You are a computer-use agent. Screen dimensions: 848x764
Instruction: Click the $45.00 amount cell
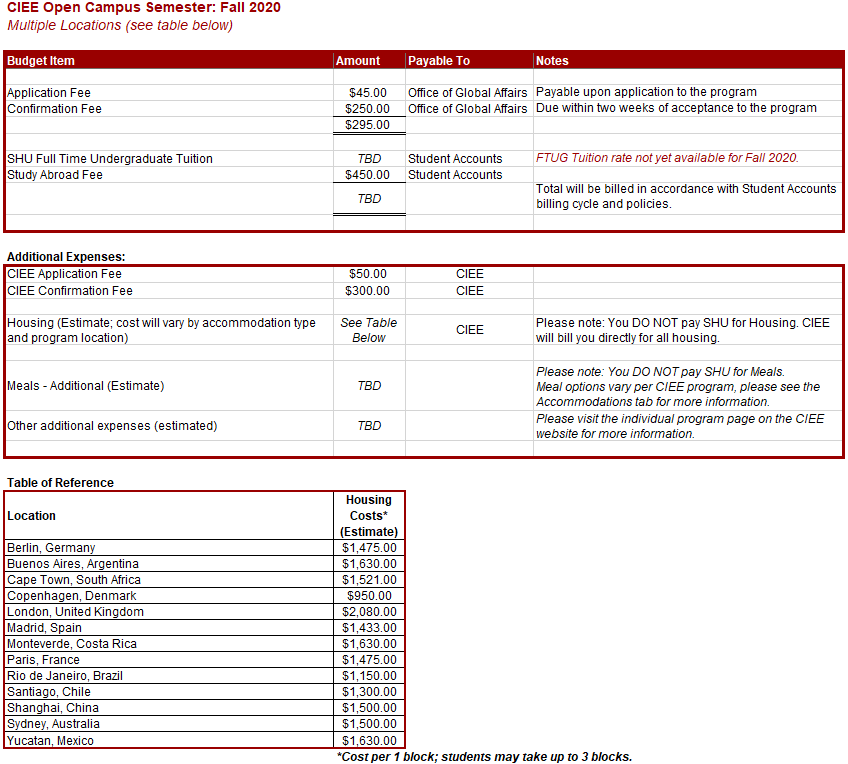[x=368, y=92]
